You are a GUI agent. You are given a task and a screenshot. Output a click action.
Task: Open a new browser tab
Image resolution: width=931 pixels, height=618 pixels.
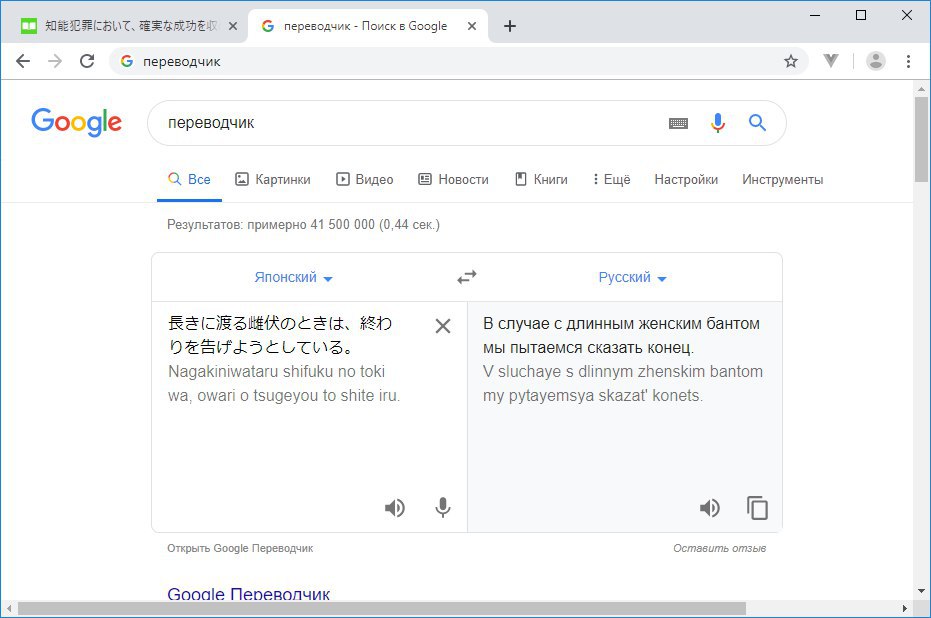pos(509,26)
